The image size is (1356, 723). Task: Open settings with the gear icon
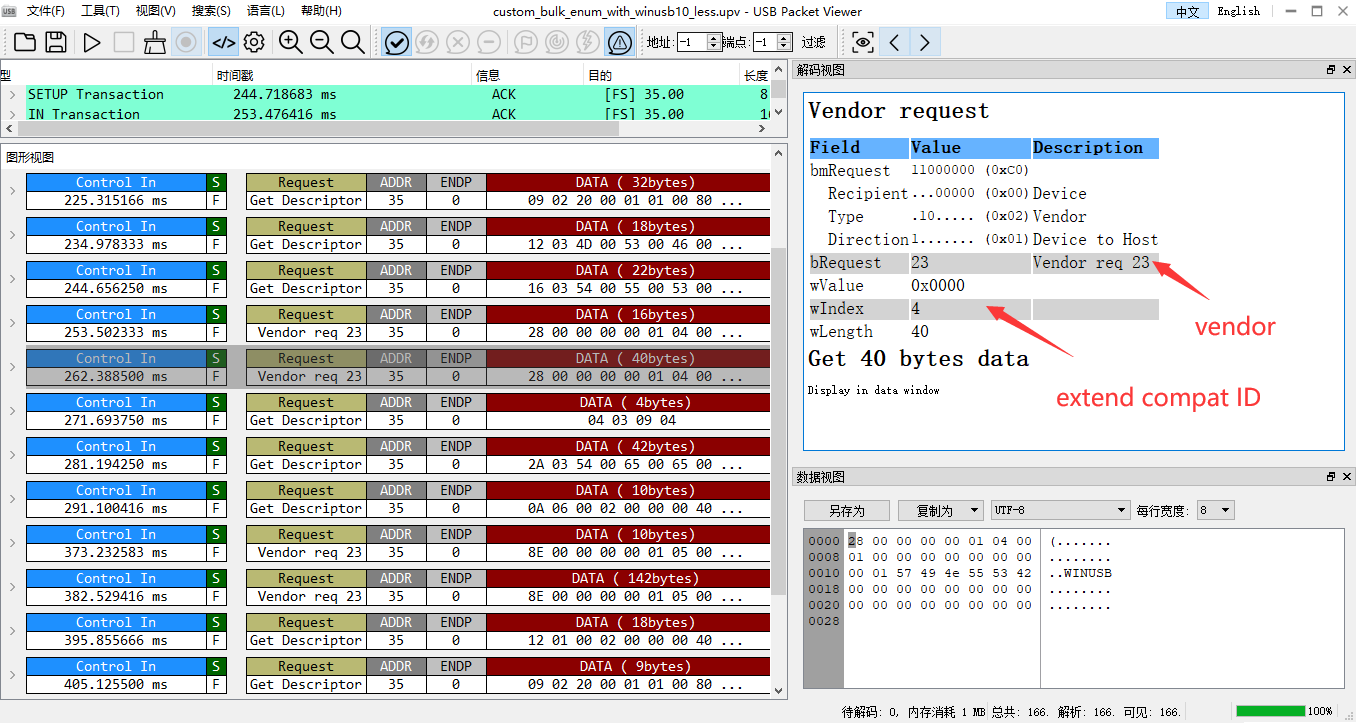tap(254, 42)
